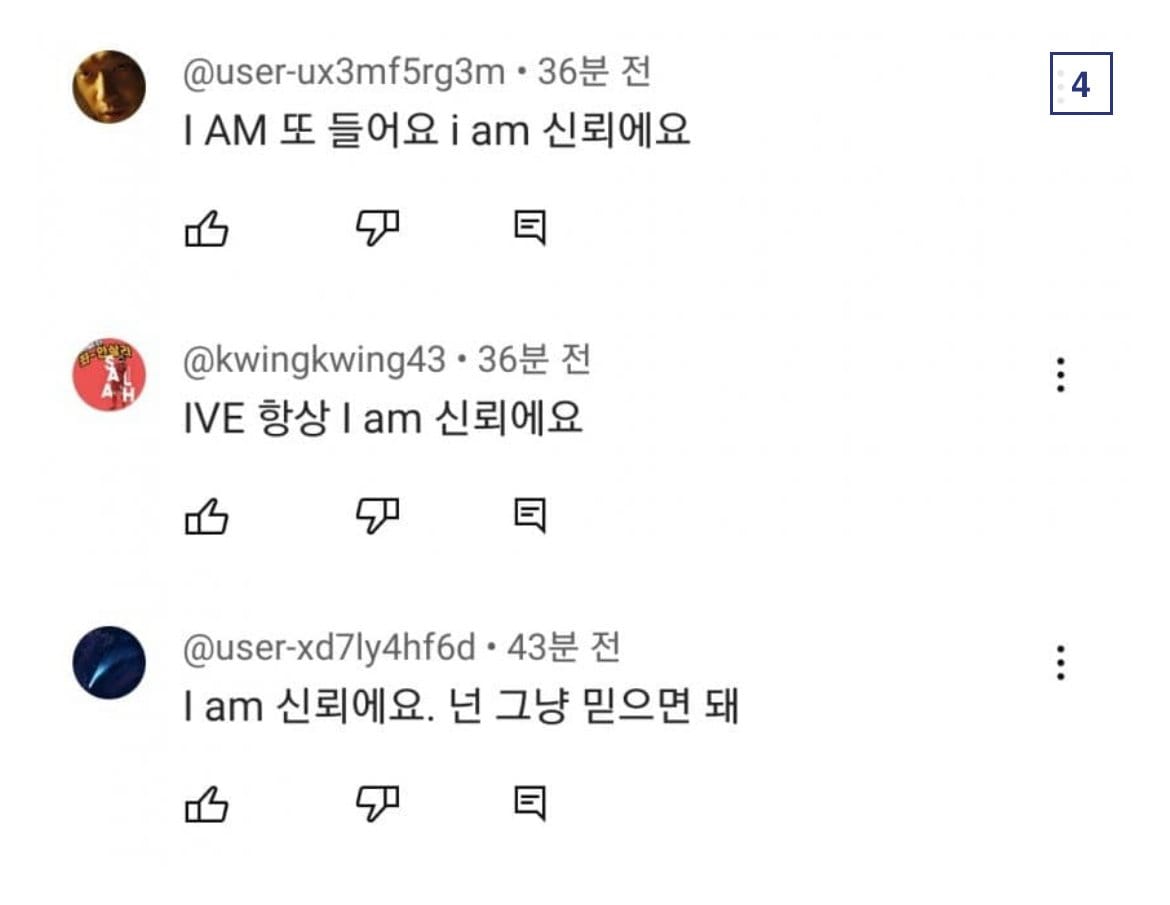The width and height of the screenshot is (1170, 905).
Task: Click the boxed number 4 badge
Action: pos(1080,84)
